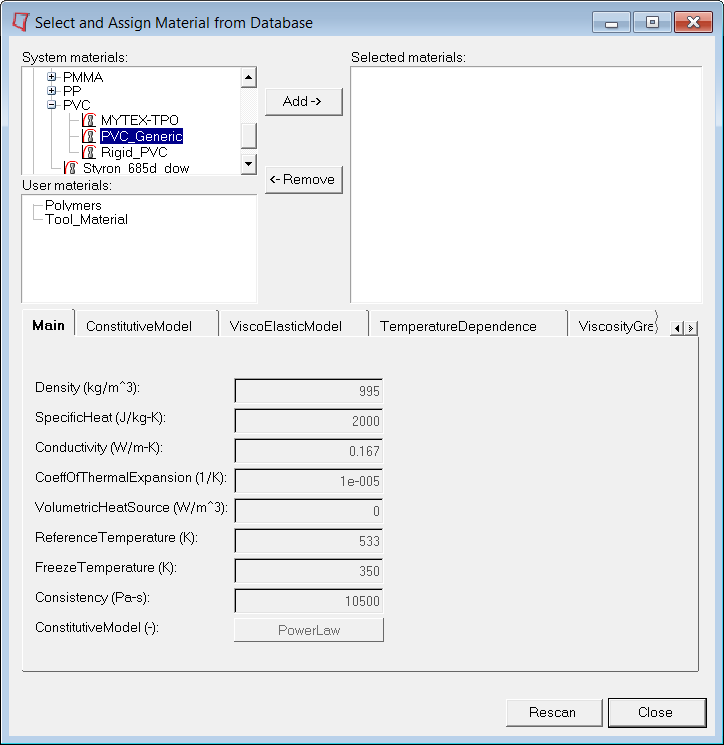
Task: Select Polymers under User materials
Action: tap(73, 205)
